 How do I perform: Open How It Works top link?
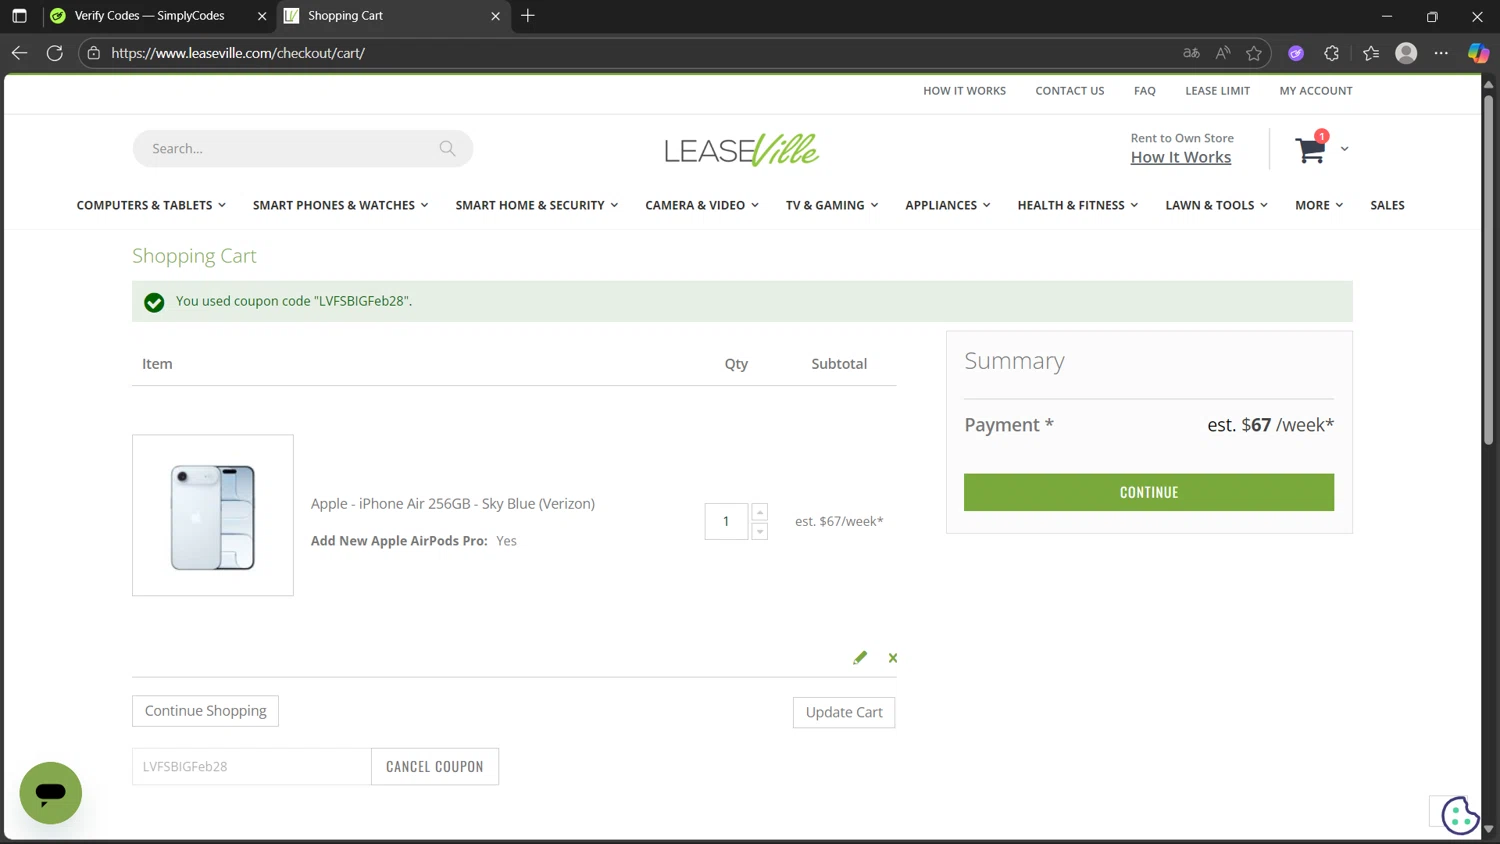964,91
